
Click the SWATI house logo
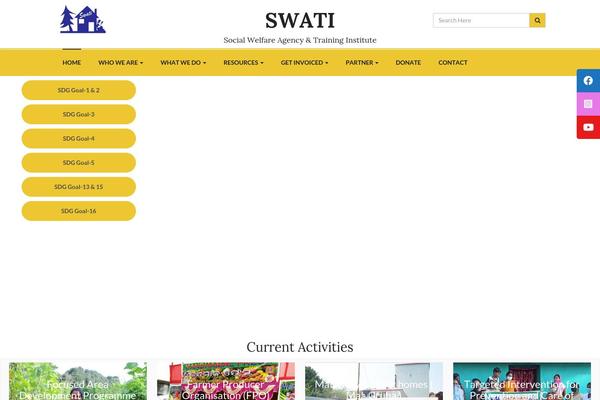(x=83, y=20)
